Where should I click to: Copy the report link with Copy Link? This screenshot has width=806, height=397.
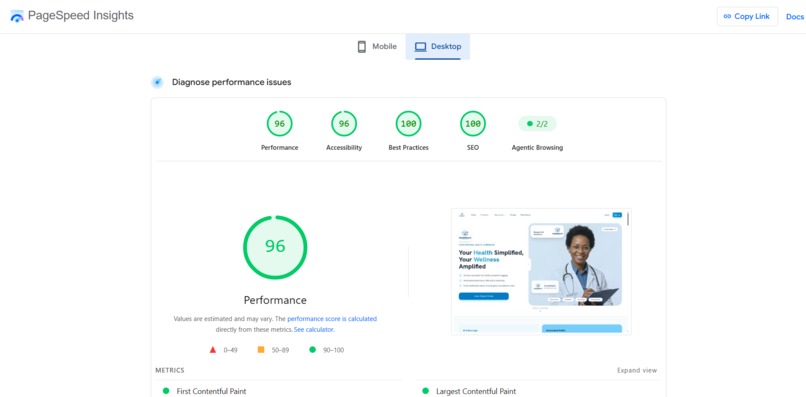(x=747, y=16)
